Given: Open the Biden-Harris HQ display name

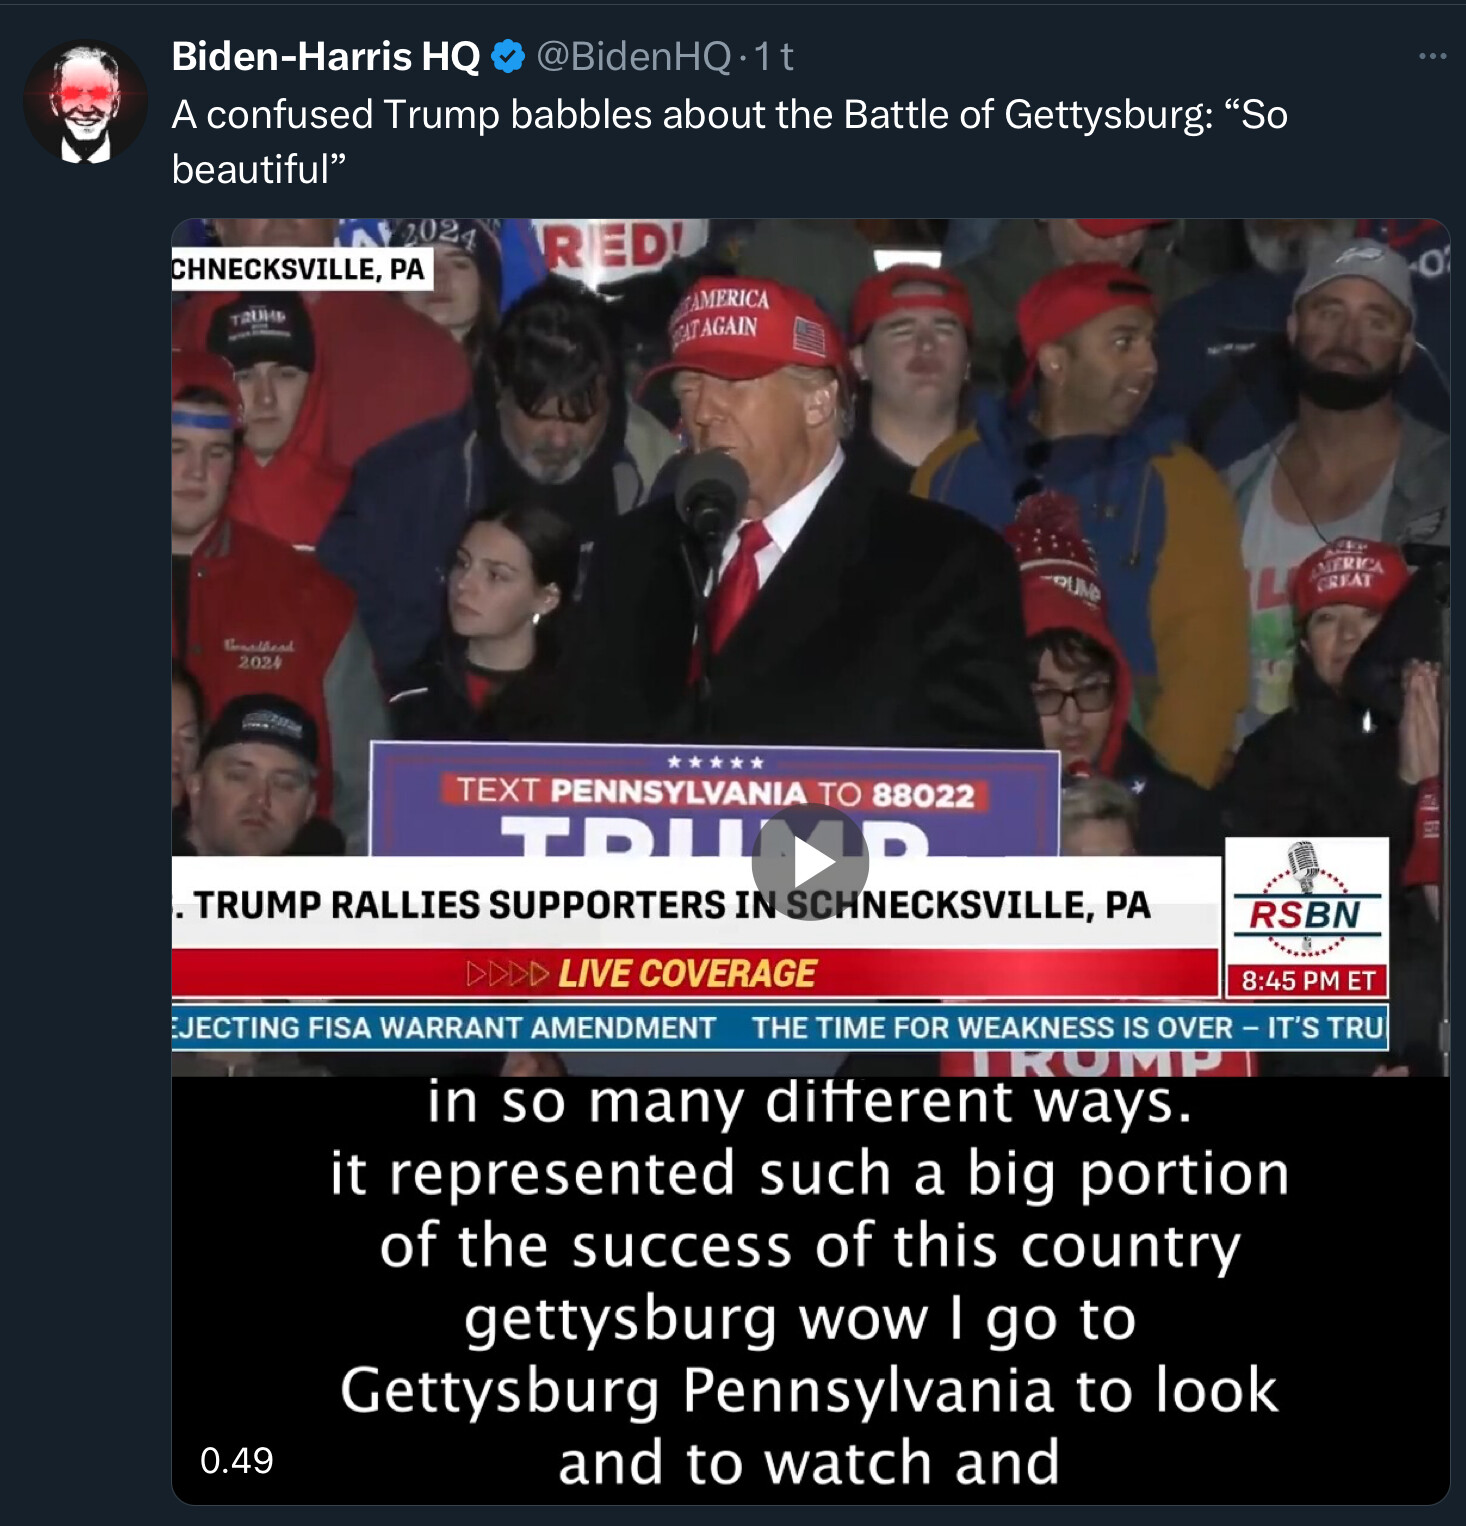Looking at the screenshot, I should [x=325, y=57].
